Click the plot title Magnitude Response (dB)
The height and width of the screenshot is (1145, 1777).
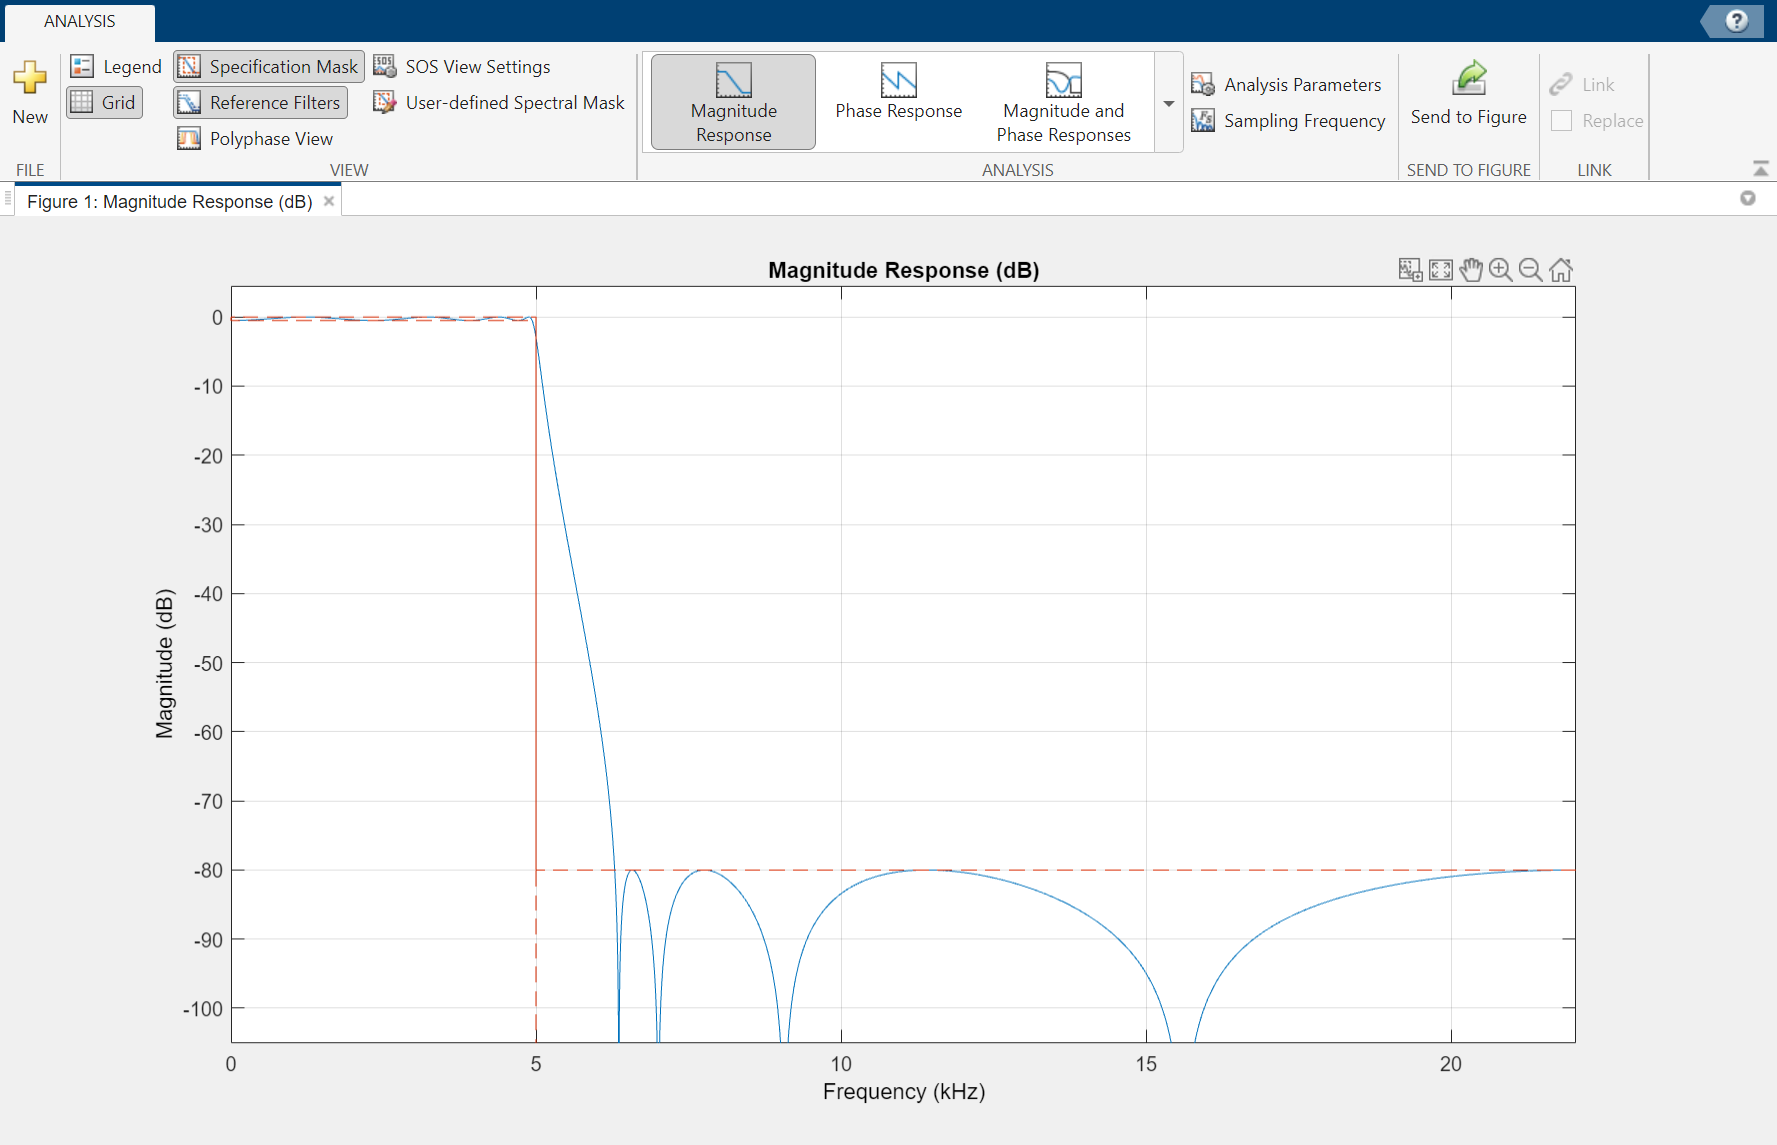pyautogui.click(x=903, y=271)
